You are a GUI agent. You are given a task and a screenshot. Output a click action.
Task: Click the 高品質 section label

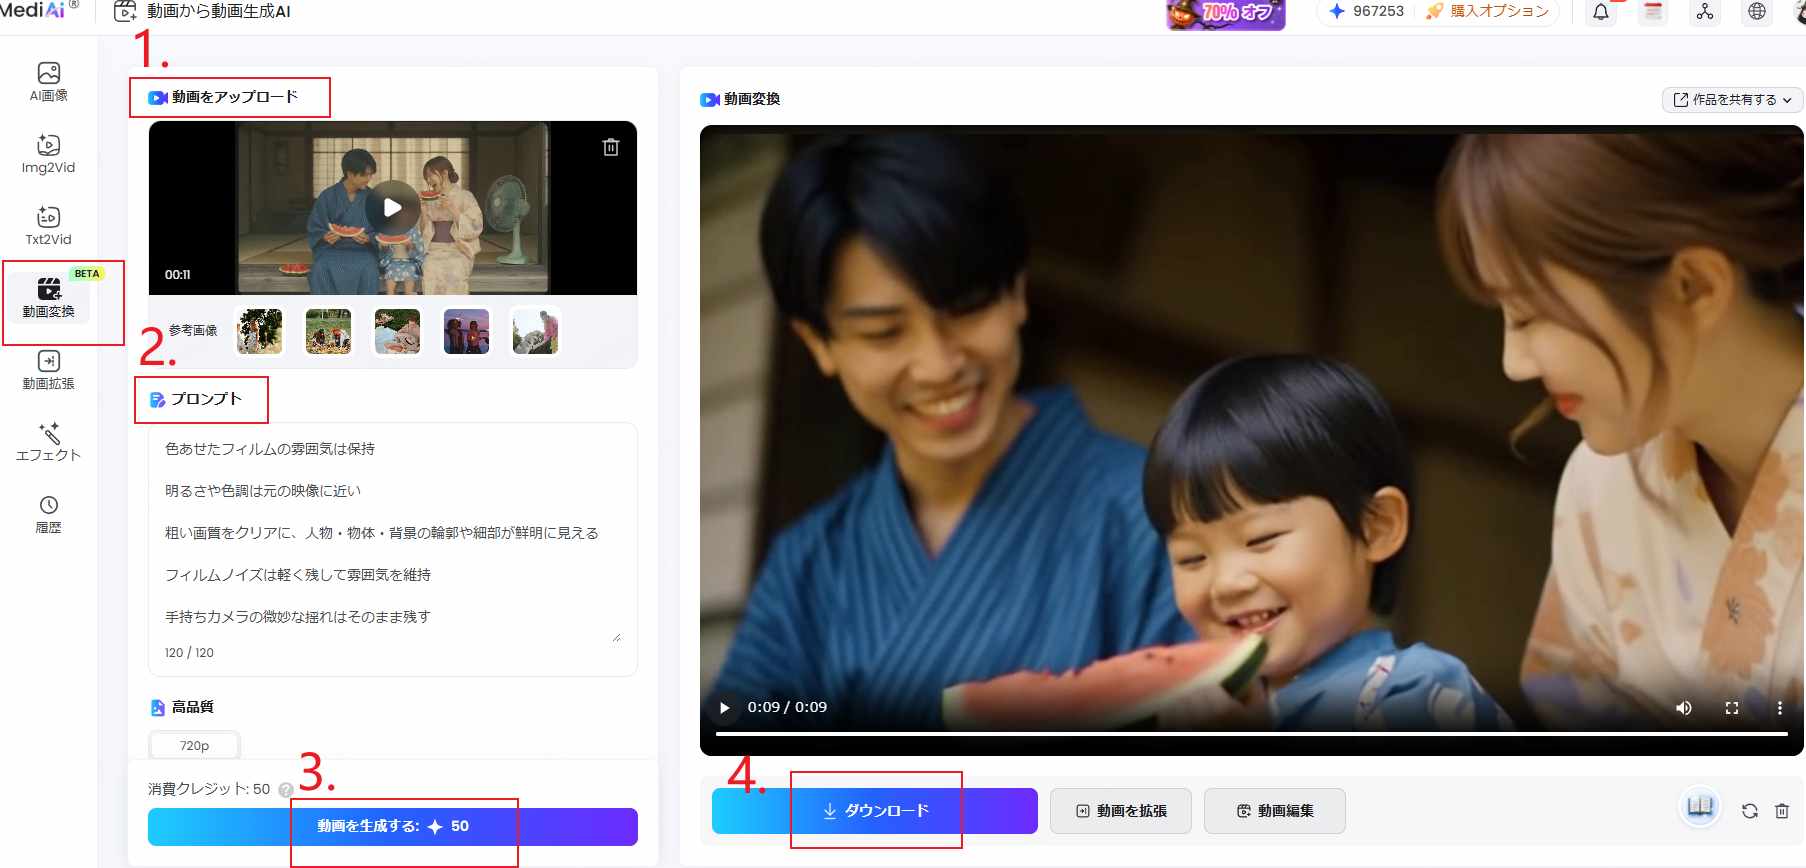[193, 707]
